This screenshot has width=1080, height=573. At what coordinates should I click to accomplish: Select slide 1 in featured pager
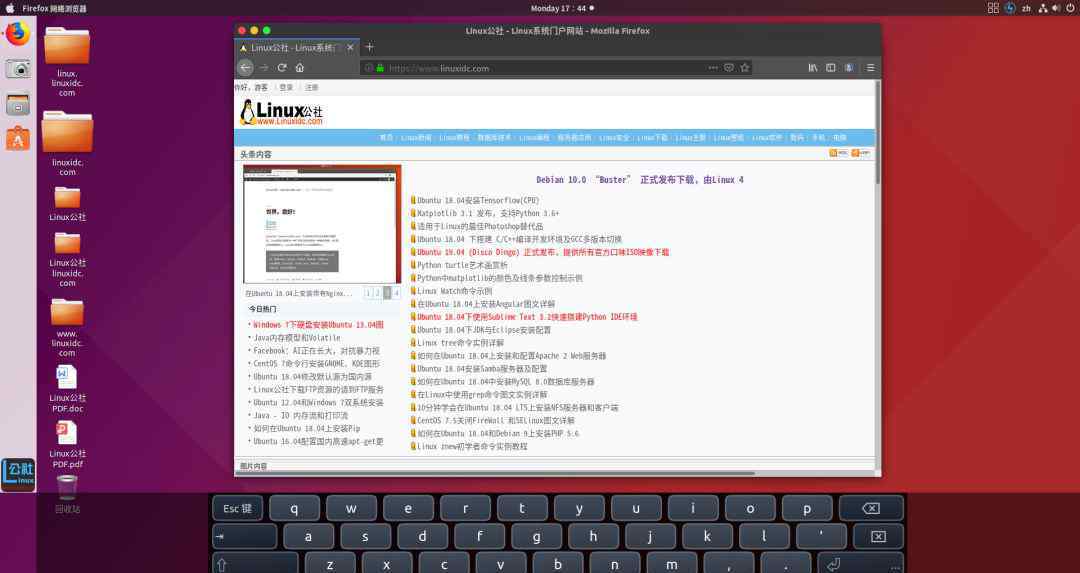pyautogui.click(x=368, y=293)
